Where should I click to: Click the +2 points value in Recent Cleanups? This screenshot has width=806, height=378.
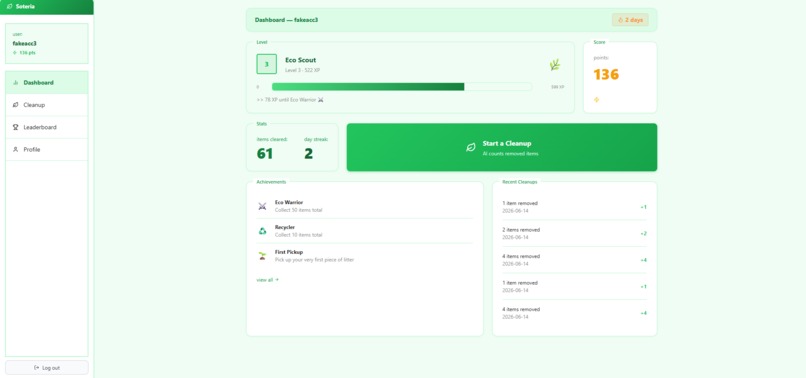click(x=644, y=233)
